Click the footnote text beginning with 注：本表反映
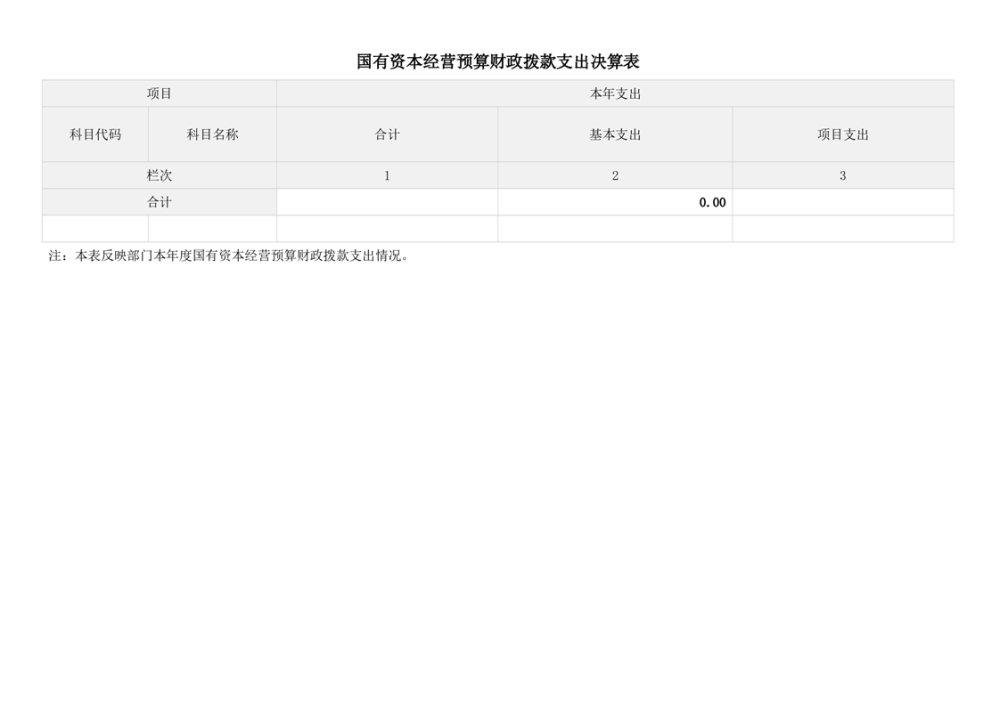The width and height of the screenshot is (1000, 706). [x=229, y=256]
